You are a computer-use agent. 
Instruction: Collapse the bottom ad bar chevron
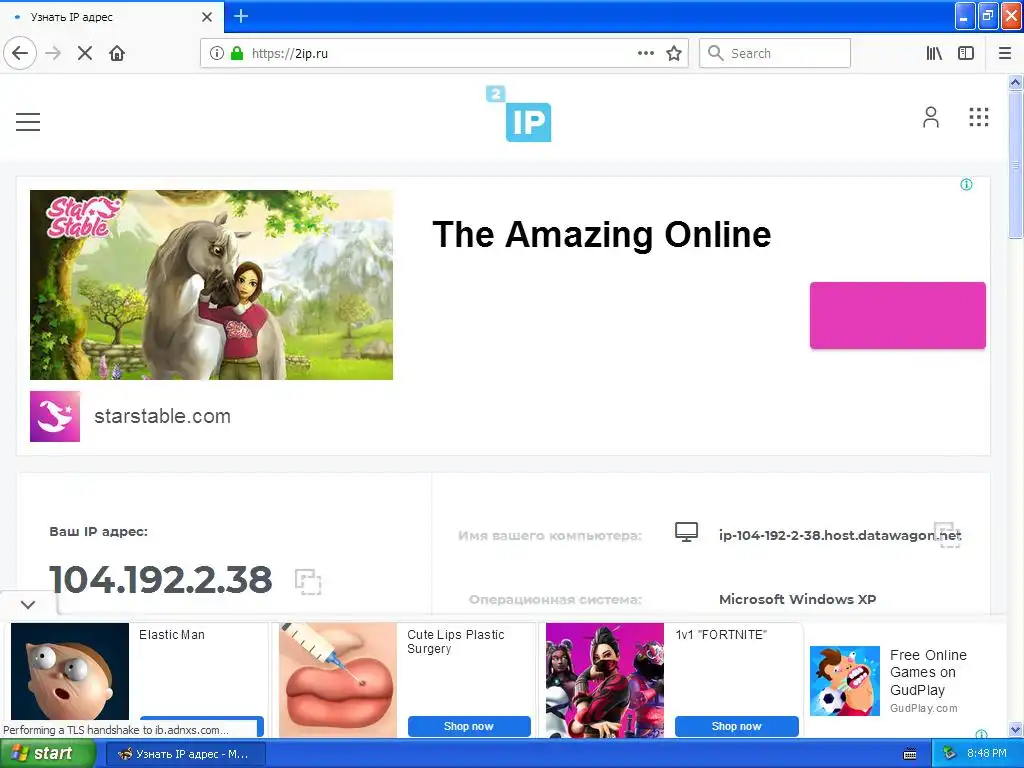(28, 605)
